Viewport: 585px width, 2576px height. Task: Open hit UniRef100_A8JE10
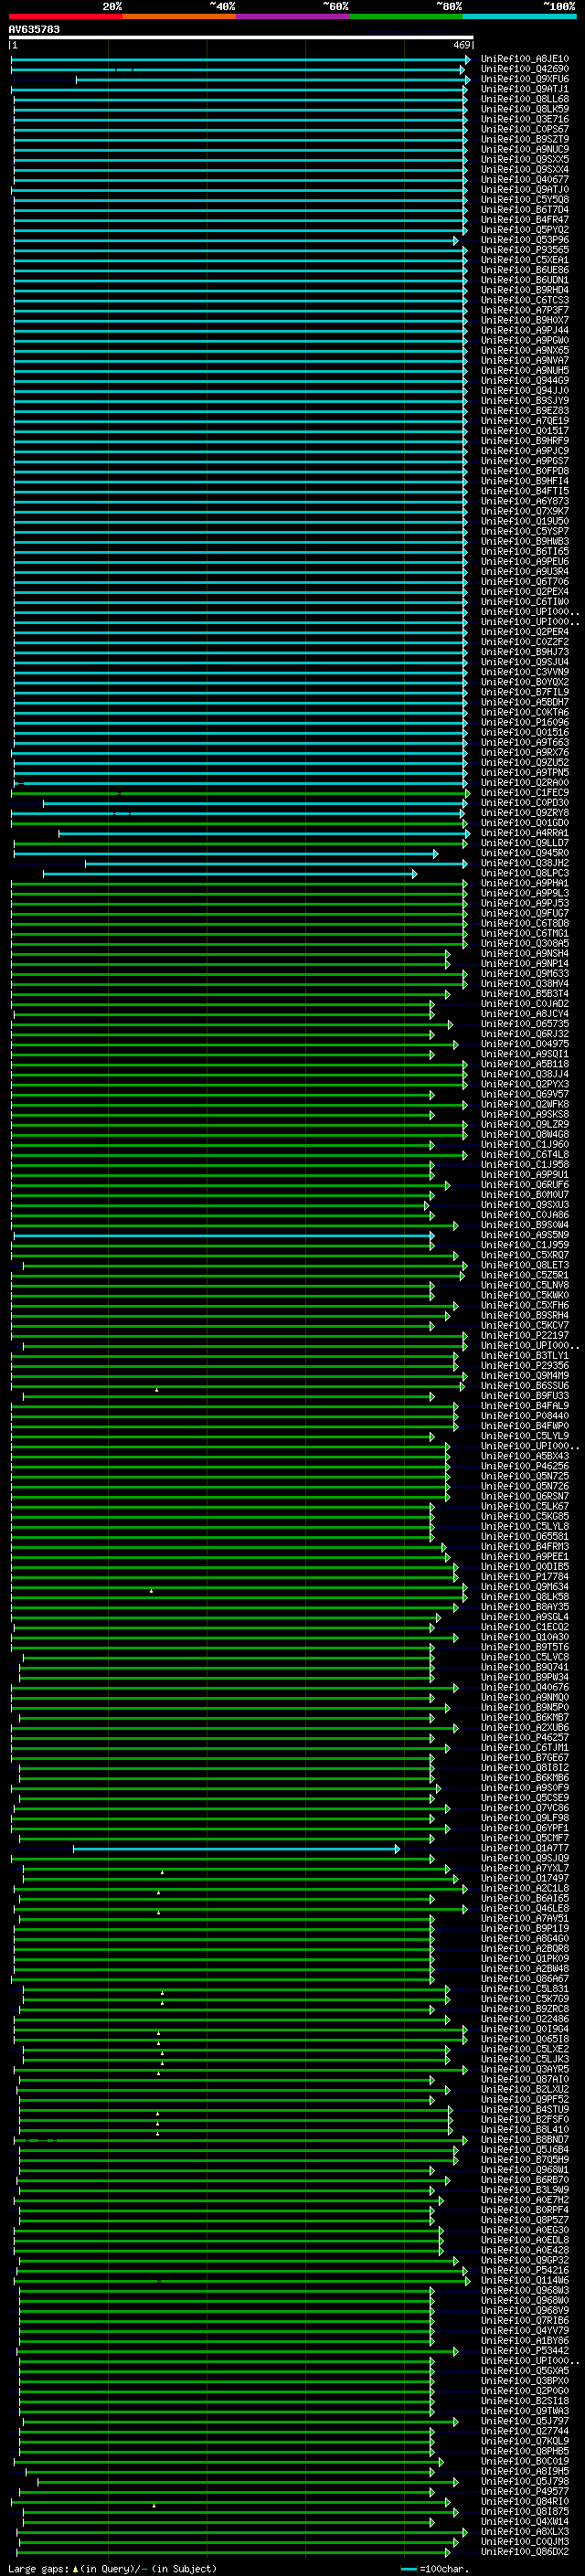click(x=525, y=59)
